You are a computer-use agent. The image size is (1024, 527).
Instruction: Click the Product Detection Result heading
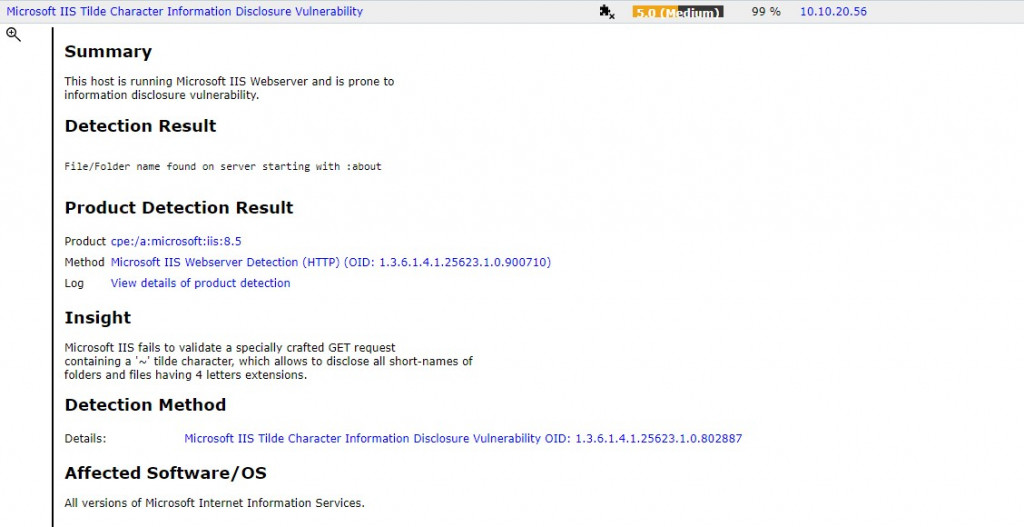pos(179,207)
